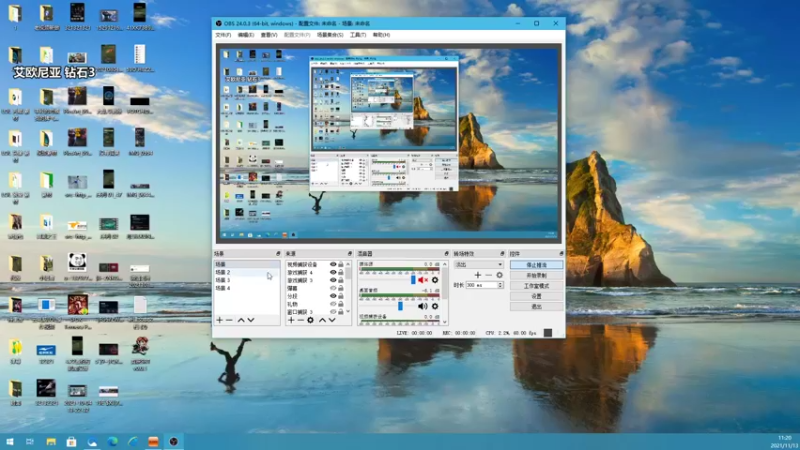Image resolution: width=800 pixels, height=450 pixels.
Task: Move the selected source down in the list
Action: [332, 320]
